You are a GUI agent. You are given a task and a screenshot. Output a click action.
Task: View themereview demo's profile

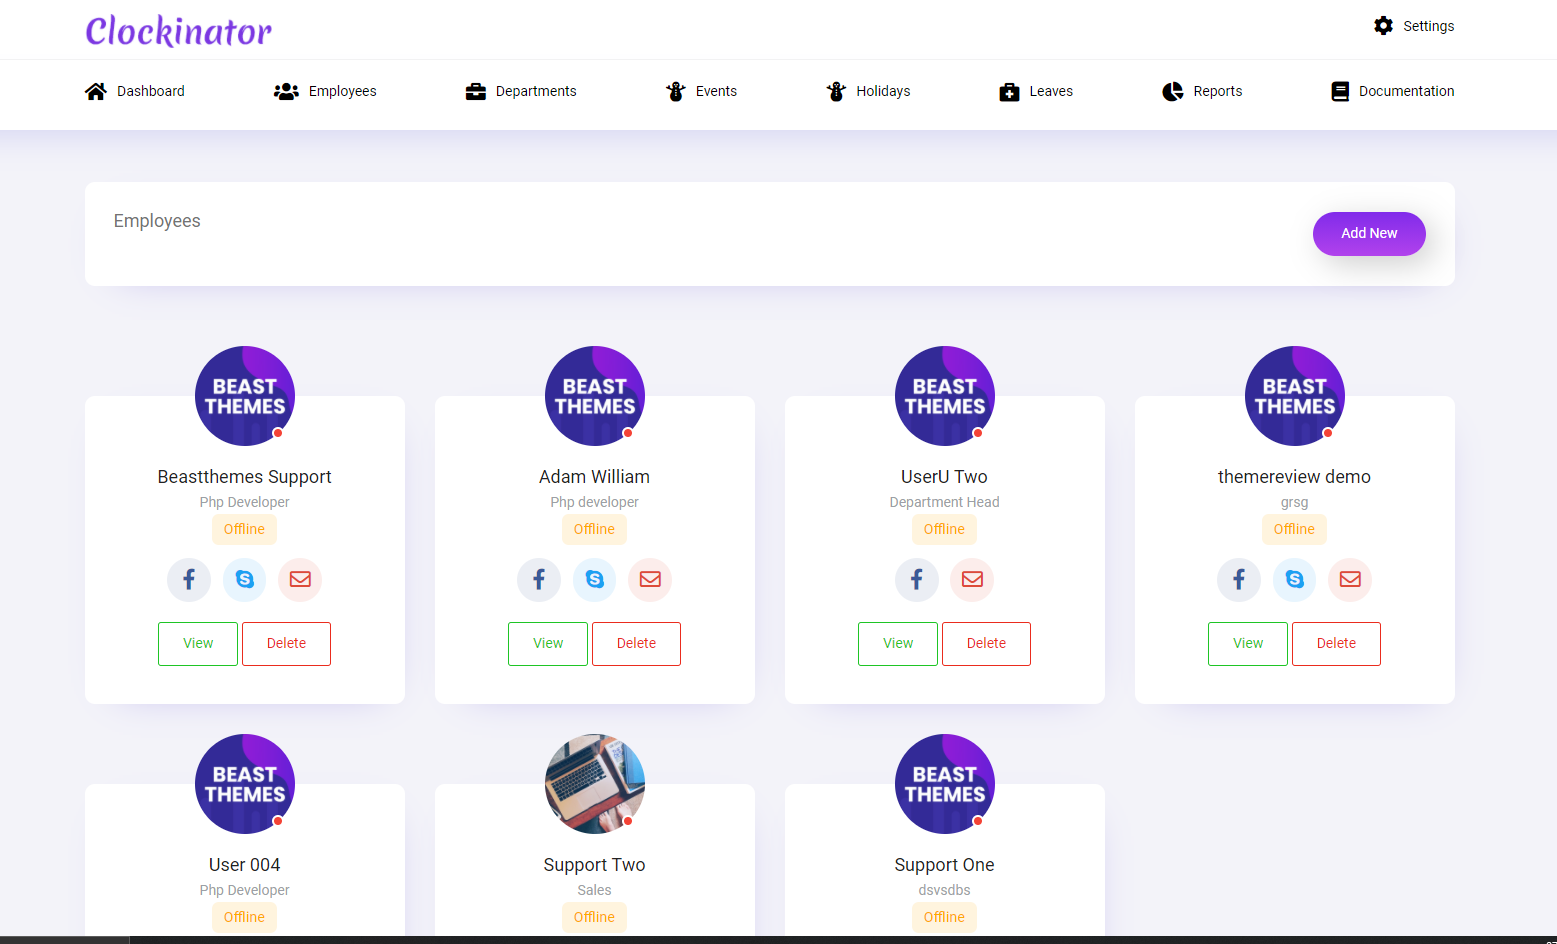click(x=1248, y=644)
